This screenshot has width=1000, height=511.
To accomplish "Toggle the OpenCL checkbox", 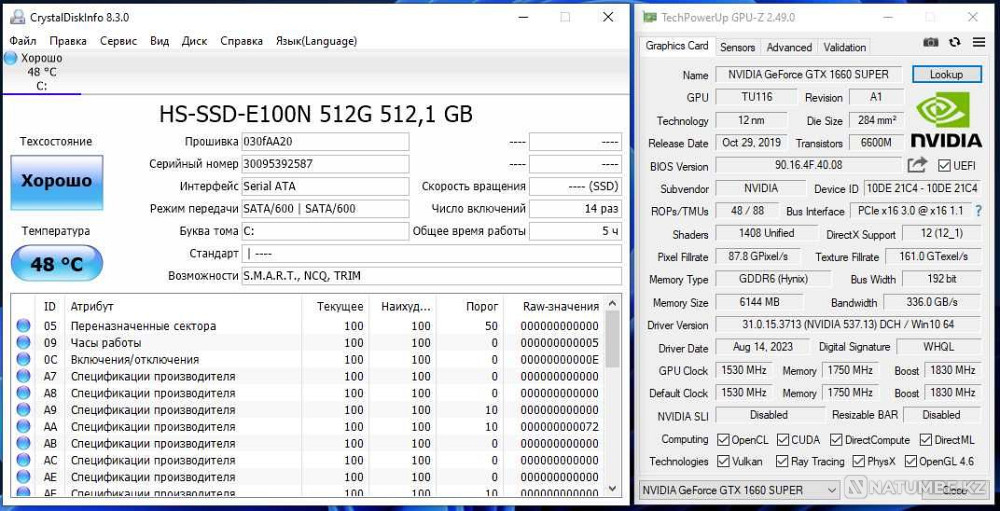I will pos(723,440).
